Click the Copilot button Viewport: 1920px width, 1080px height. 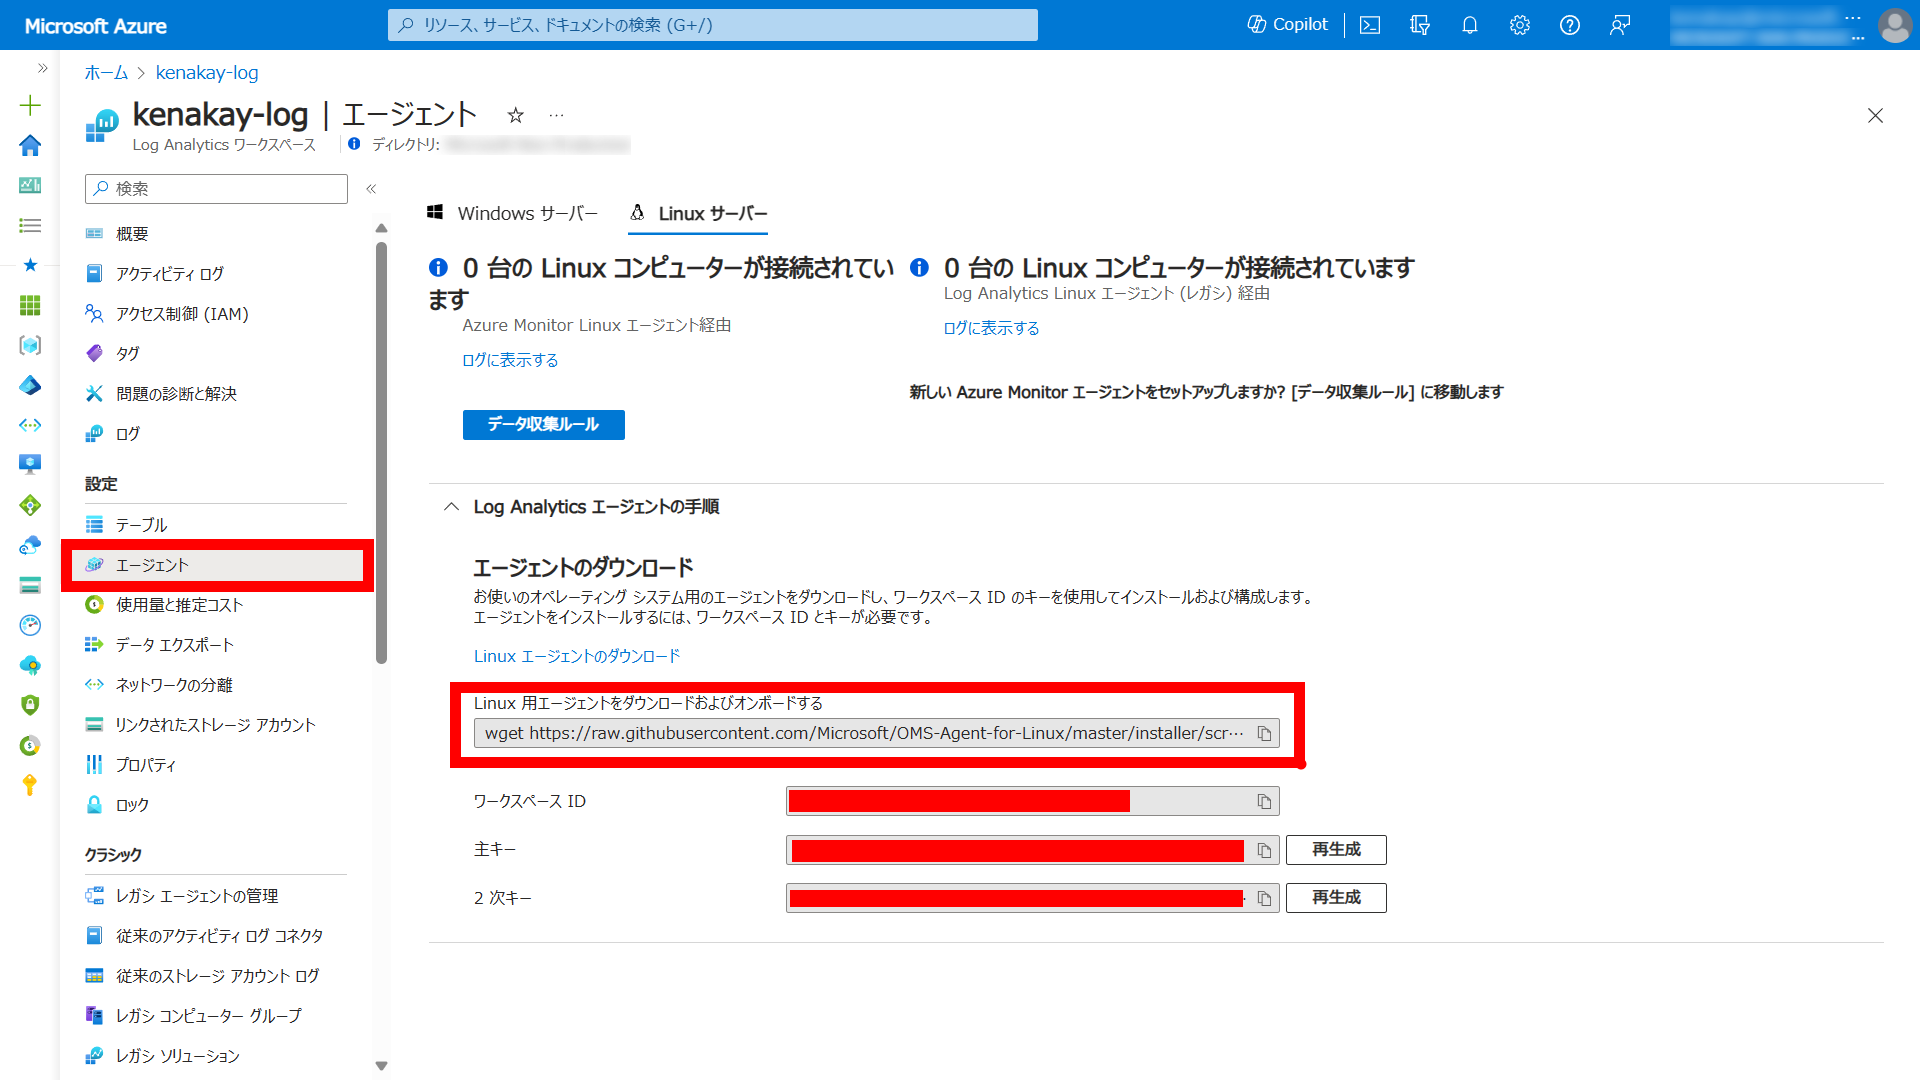click(x=1288, y=25)
